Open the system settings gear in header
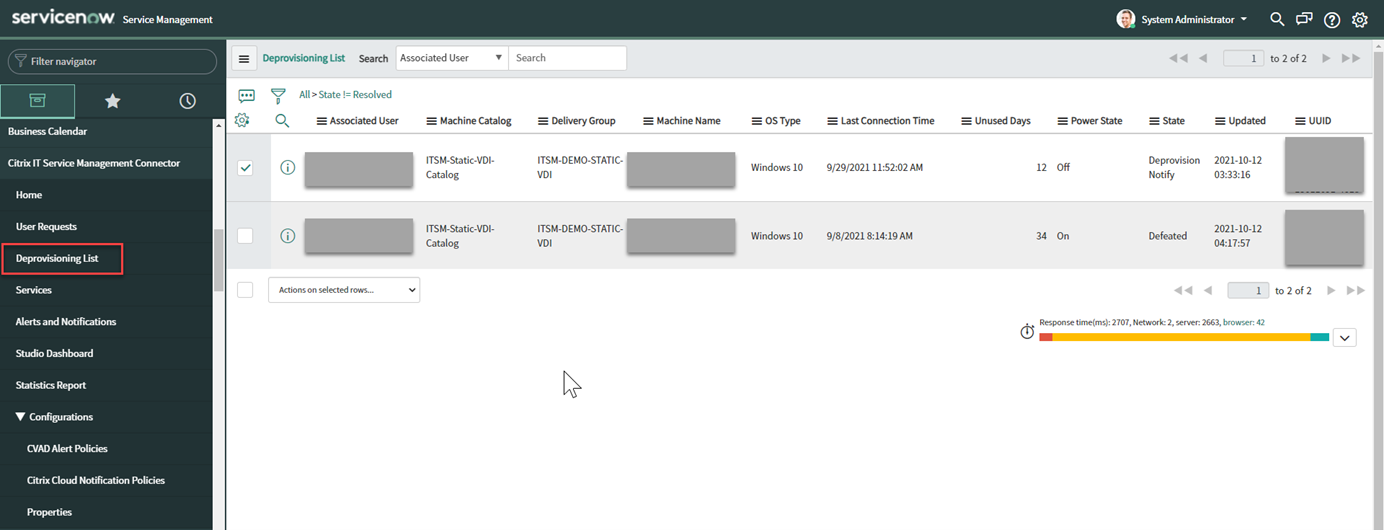 pyautogui.click(x=1360, y=20)
